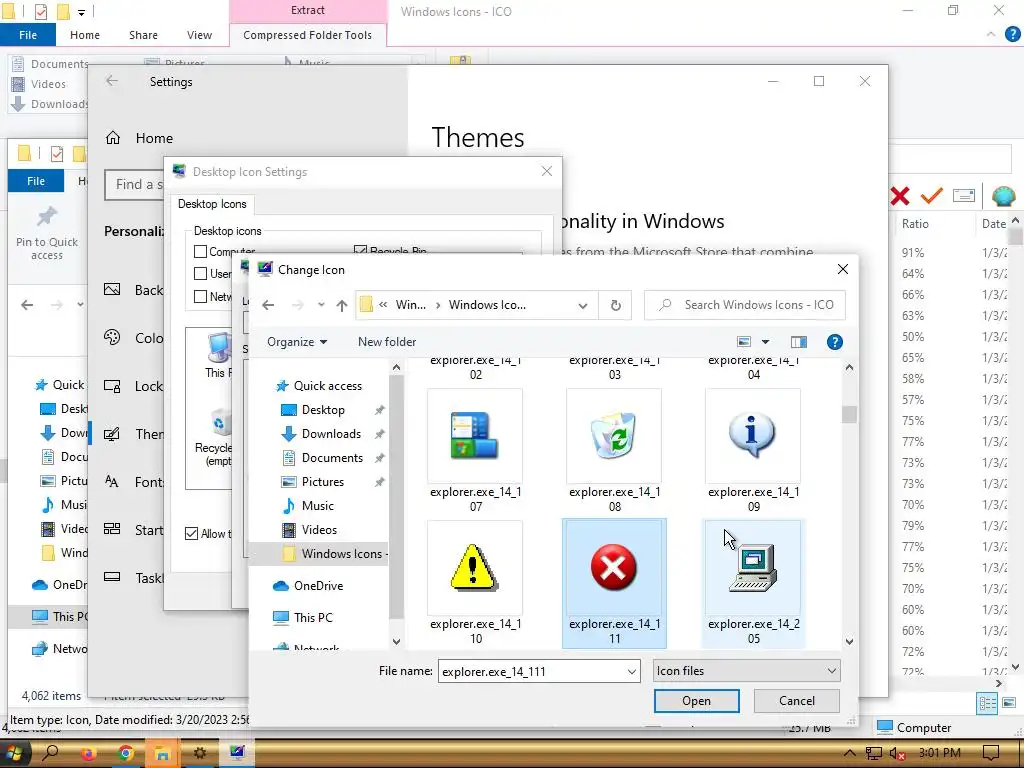This screenshot has width=1024, height=768.
Task: Click the red X icon in background toolbar
Action: click(900, 196)
